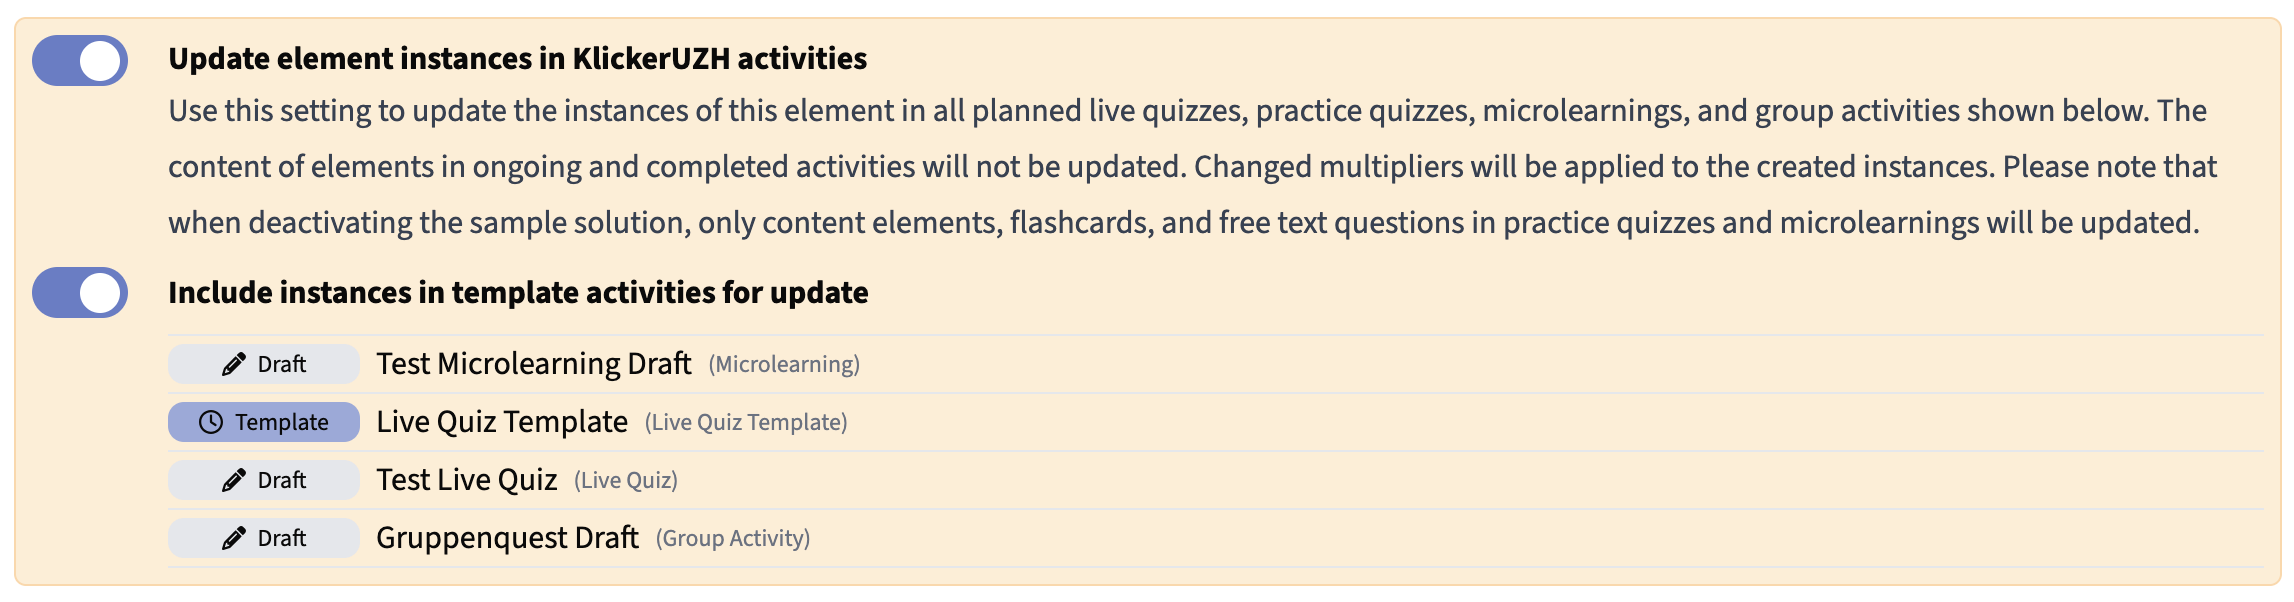Screen dimensions: 2294x602
Task: Toggle the Update element instances switch
Action: point(80,61)
